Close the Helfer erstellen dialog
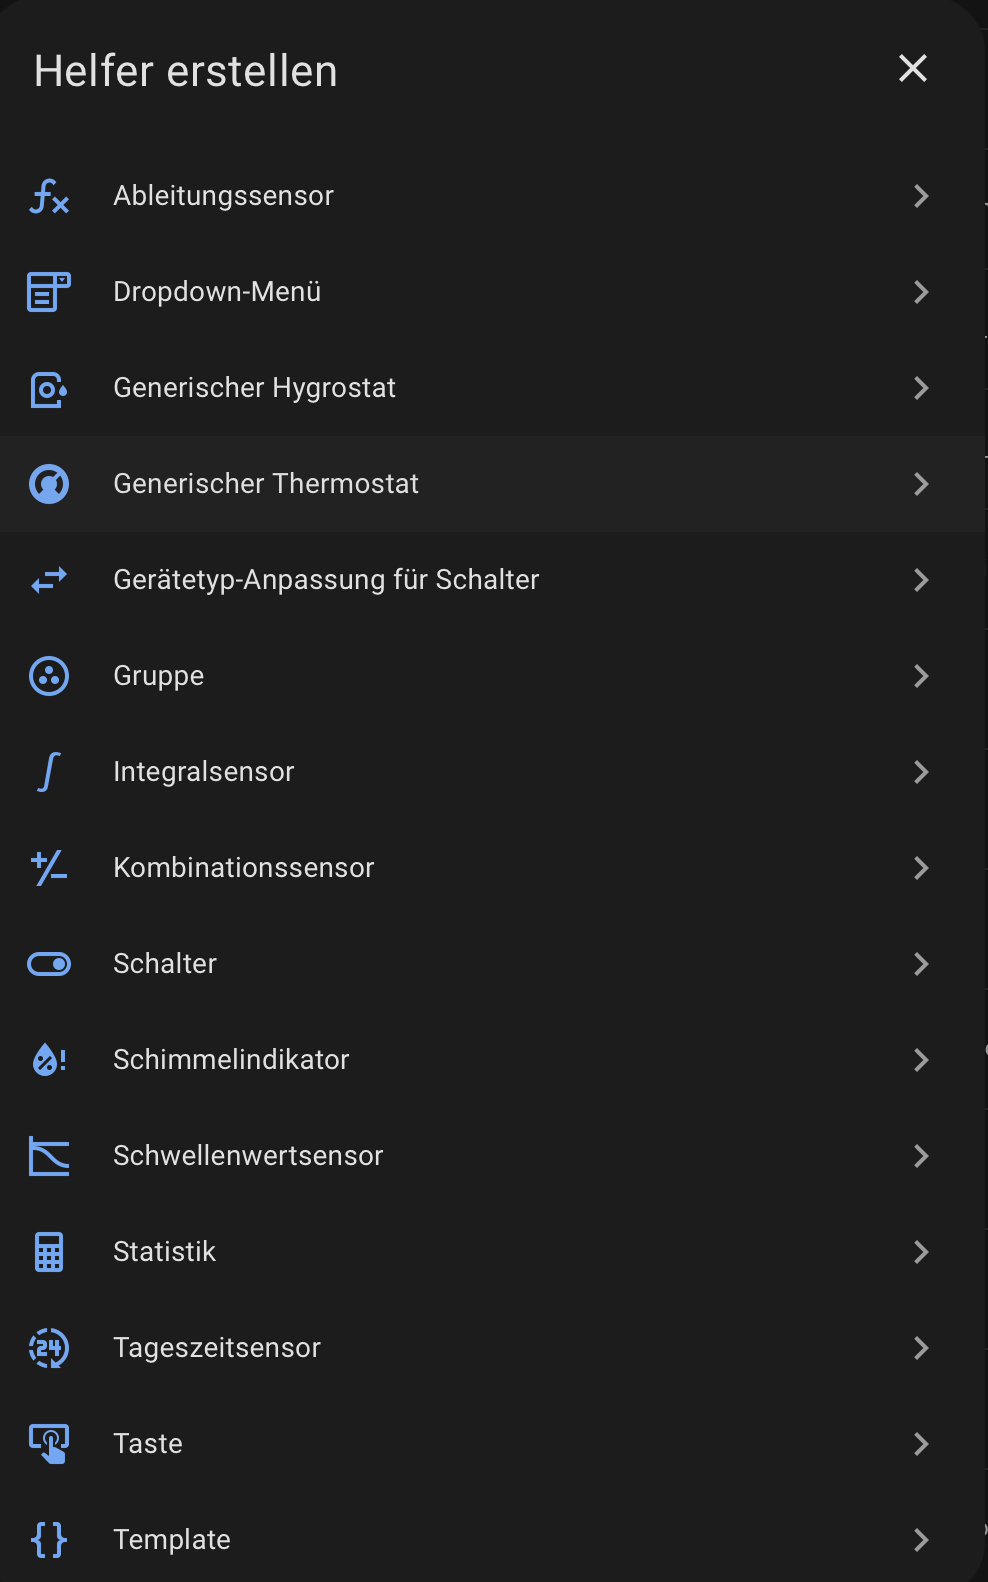 click(913, 69)
